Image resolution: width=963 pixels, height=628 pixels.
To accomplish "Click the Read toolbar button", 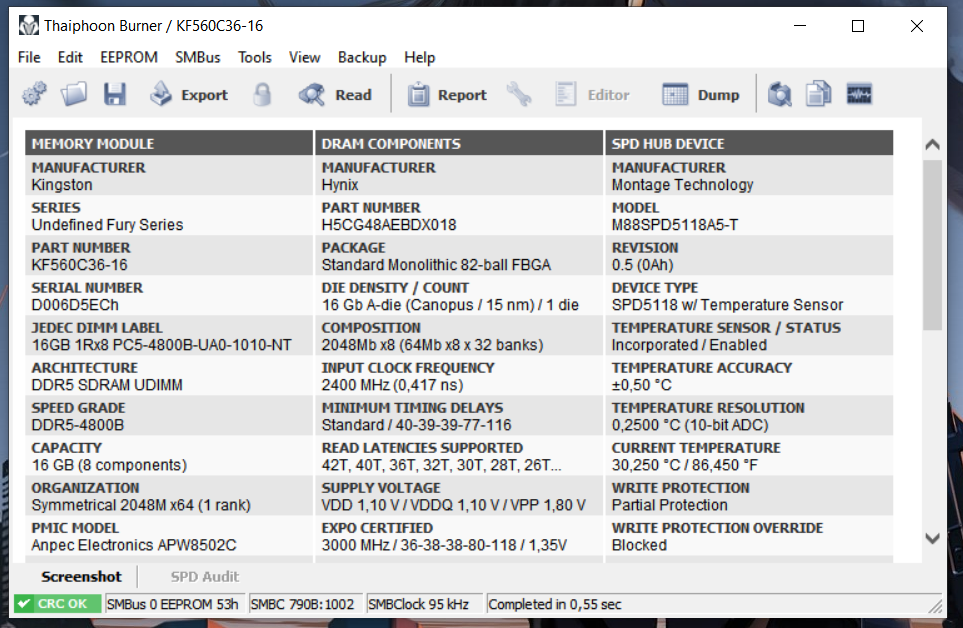I will coord(335,95).
